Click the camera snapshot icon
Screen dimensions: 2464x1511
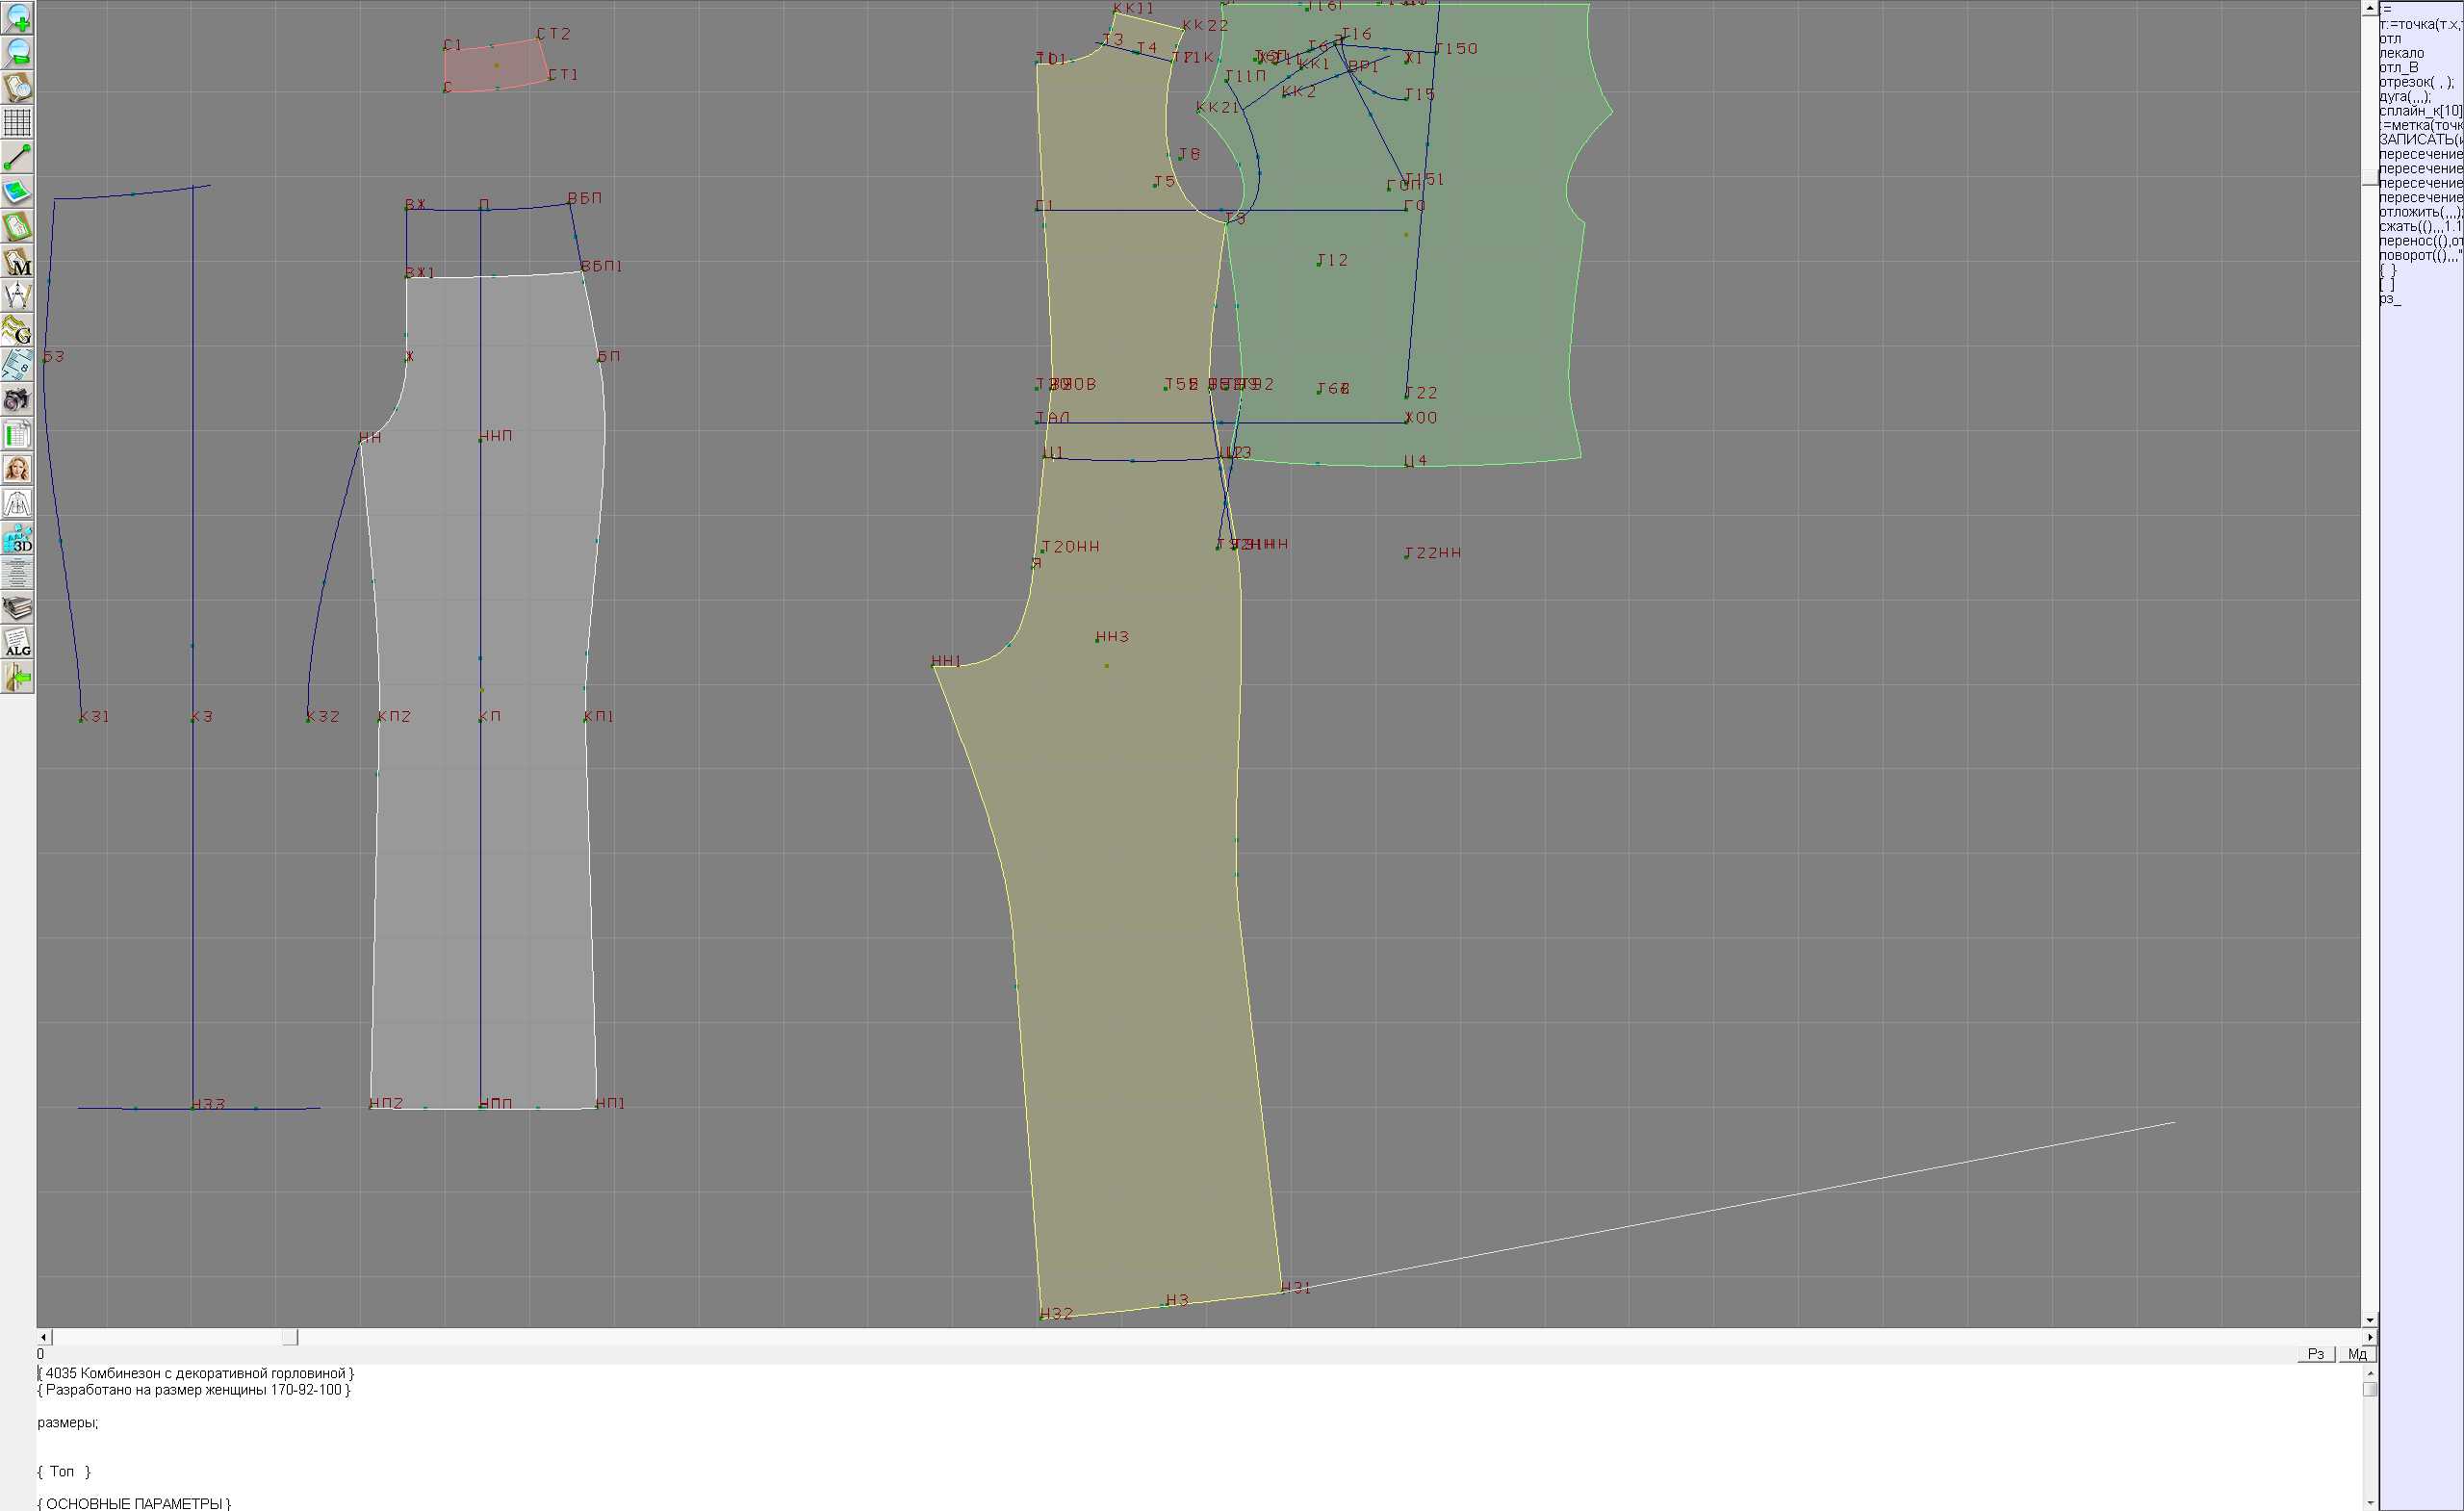(x=17, y=400)
